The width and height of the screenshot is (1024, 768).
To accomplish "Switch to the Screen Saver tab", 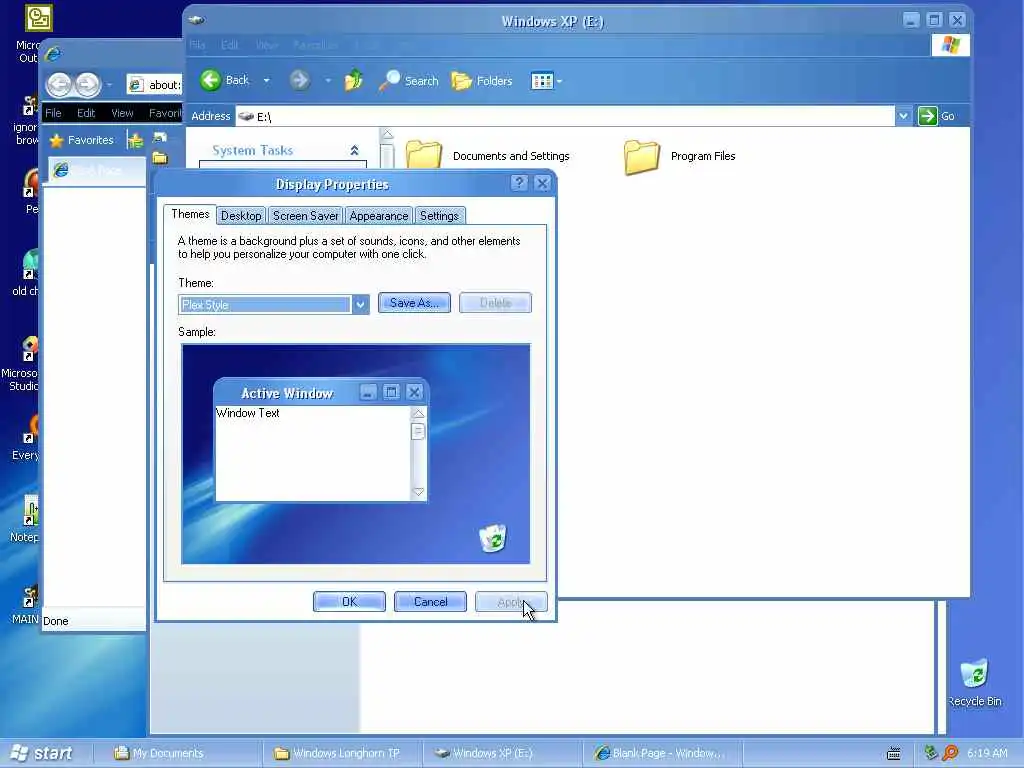I will coord(305,216).
